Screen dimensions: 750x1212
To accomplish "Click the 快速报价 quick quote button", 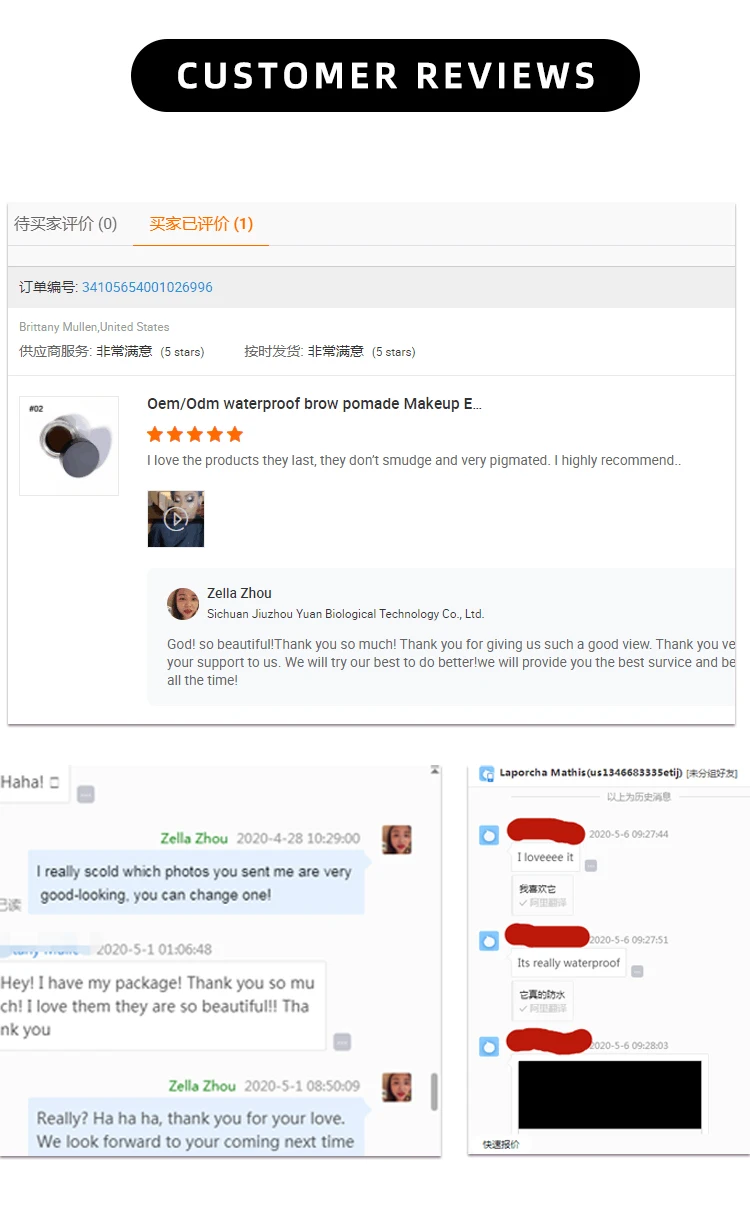I will pyautogui.click(x=501, y=1144).
